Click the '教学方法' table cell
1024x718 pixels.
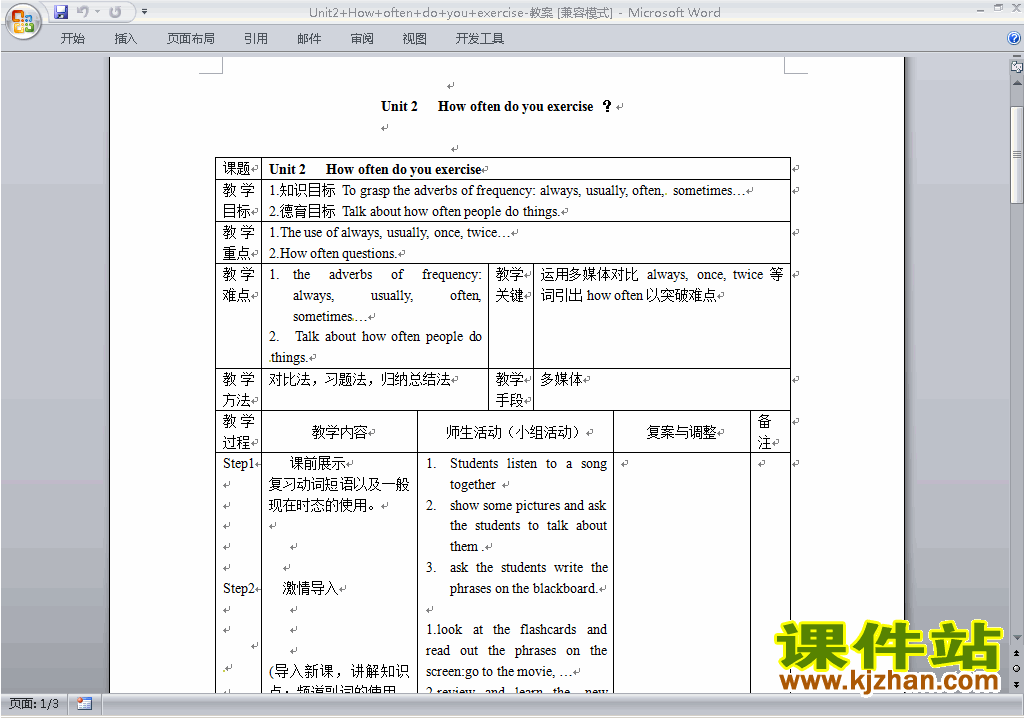click(238, 389)
